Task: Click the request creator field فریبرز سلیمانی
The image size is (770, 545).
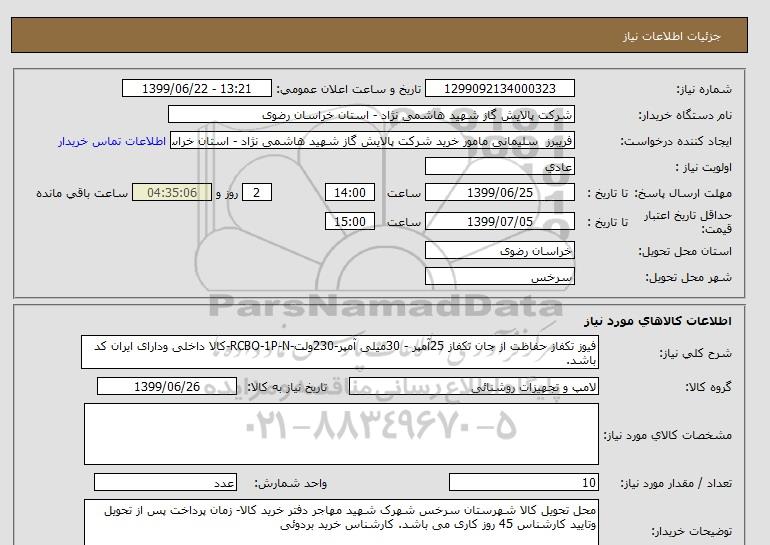Action: (x=372, y=141)
